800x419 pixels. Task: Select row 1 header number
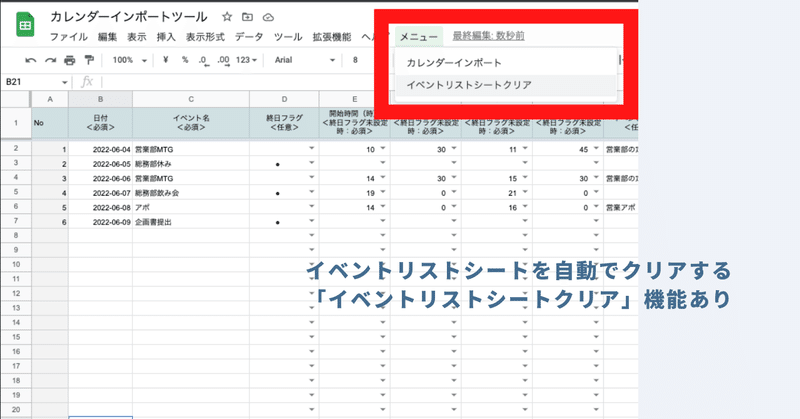pyautogui.click(x=16, y=122)
